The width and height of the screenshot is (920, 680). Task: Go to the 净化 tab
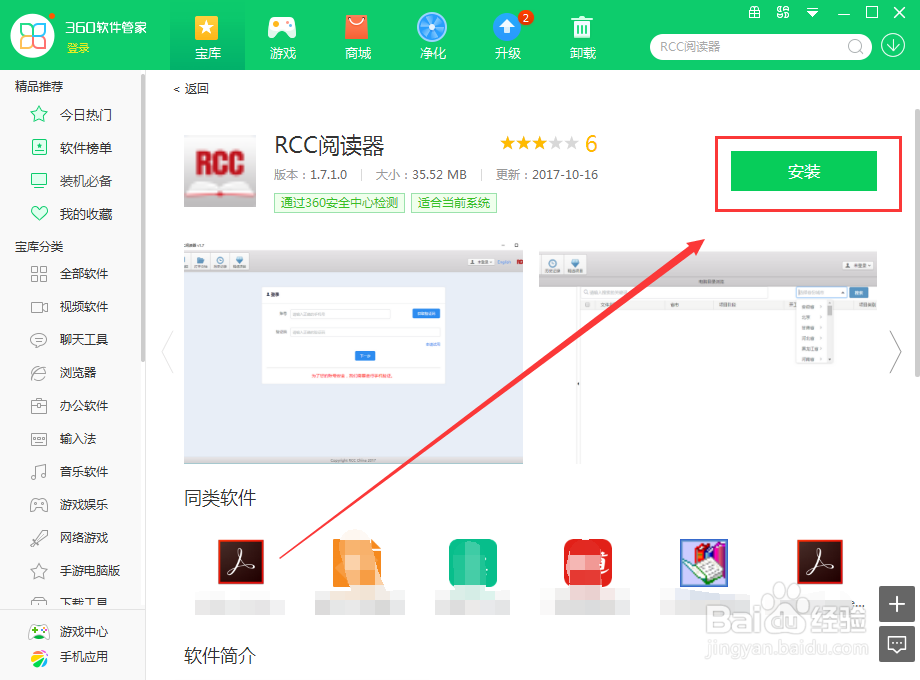432,36
